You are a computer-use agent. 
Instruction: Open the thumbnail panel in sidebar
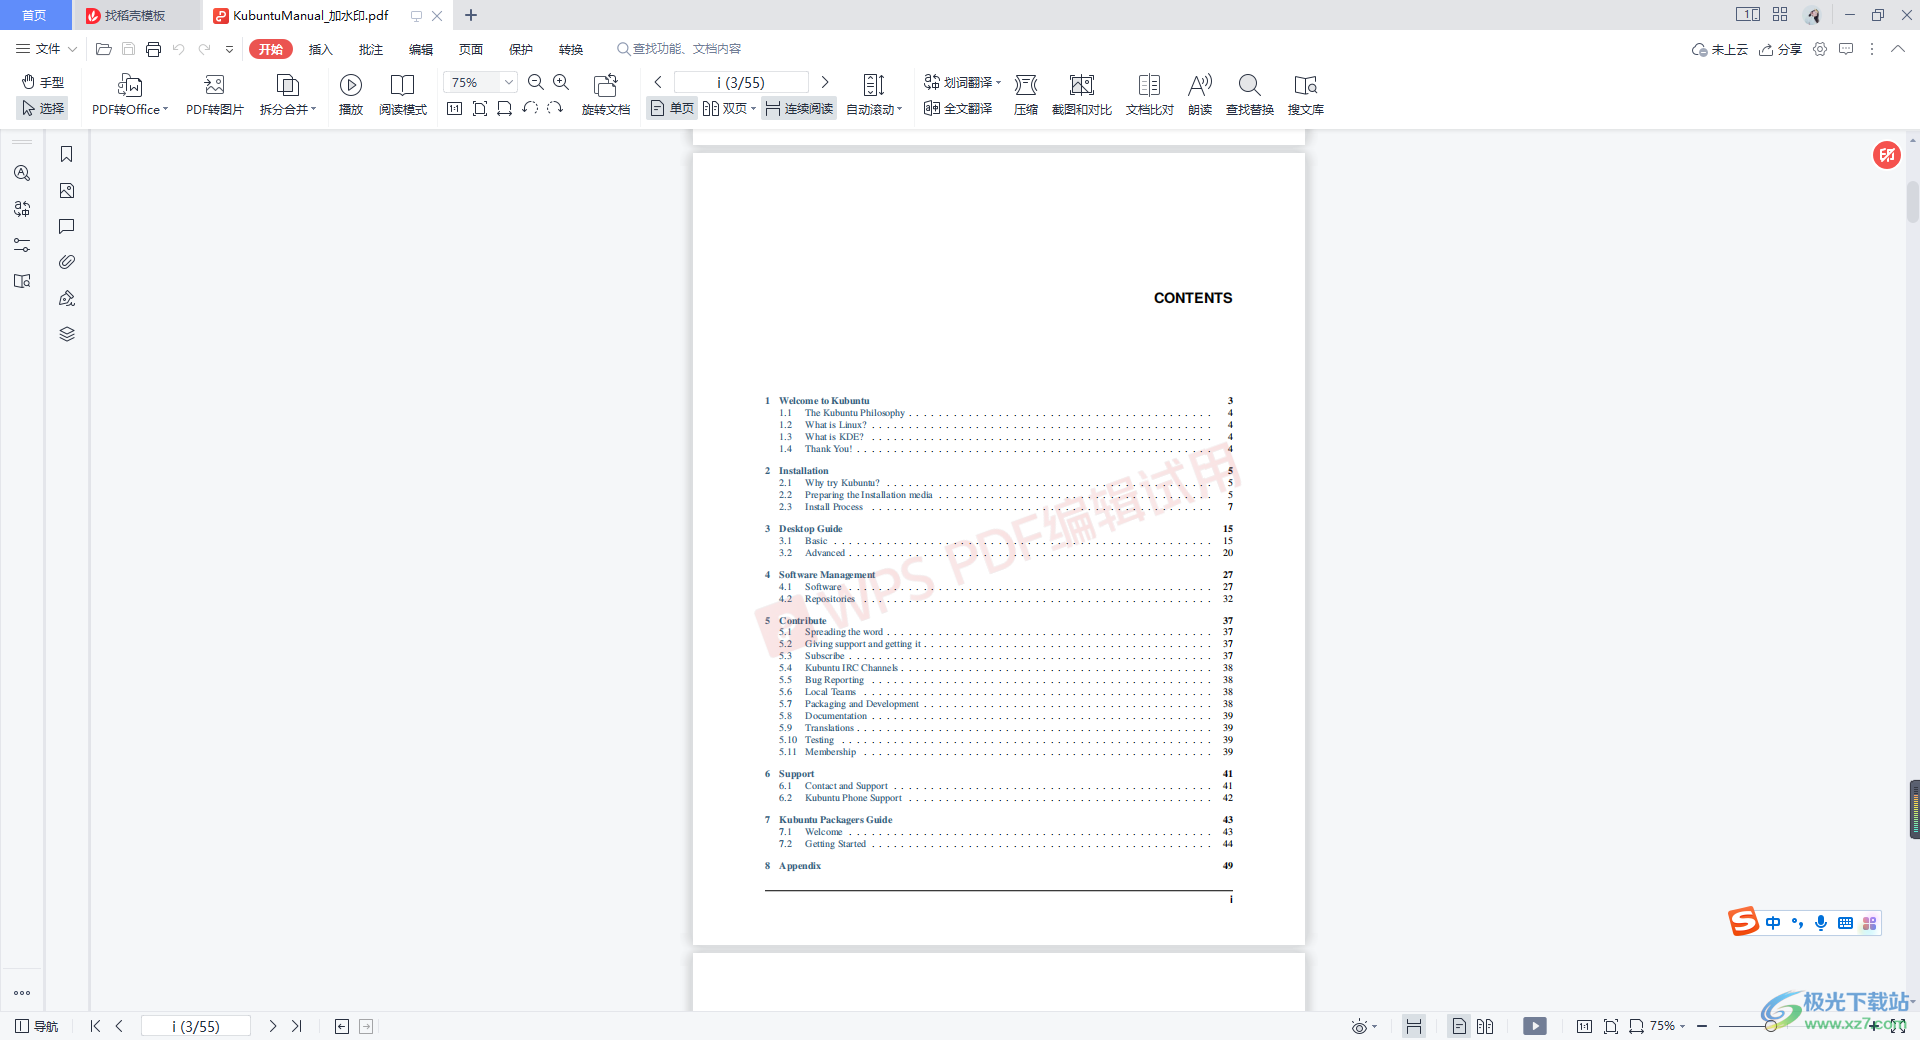coord(67,190)
